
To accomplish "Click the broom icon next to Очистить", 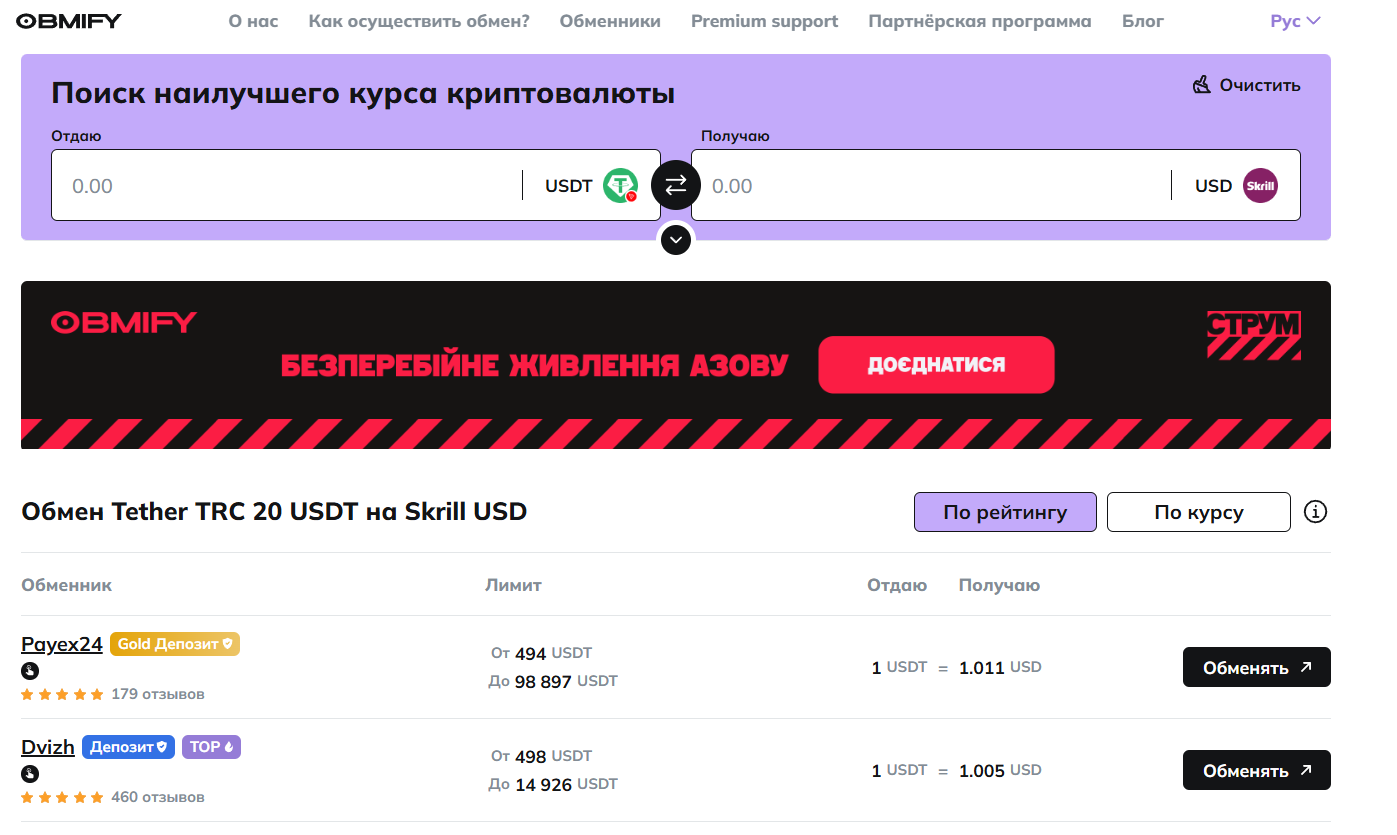I will (x=1201, y=85).
